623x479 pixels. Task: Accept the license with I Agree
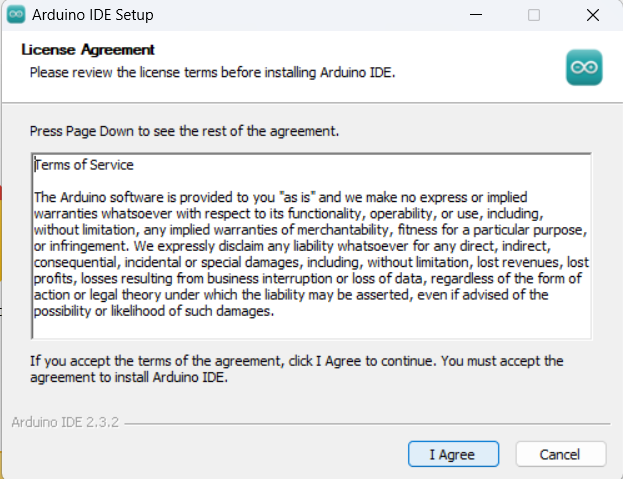click(x=452, y=454)
